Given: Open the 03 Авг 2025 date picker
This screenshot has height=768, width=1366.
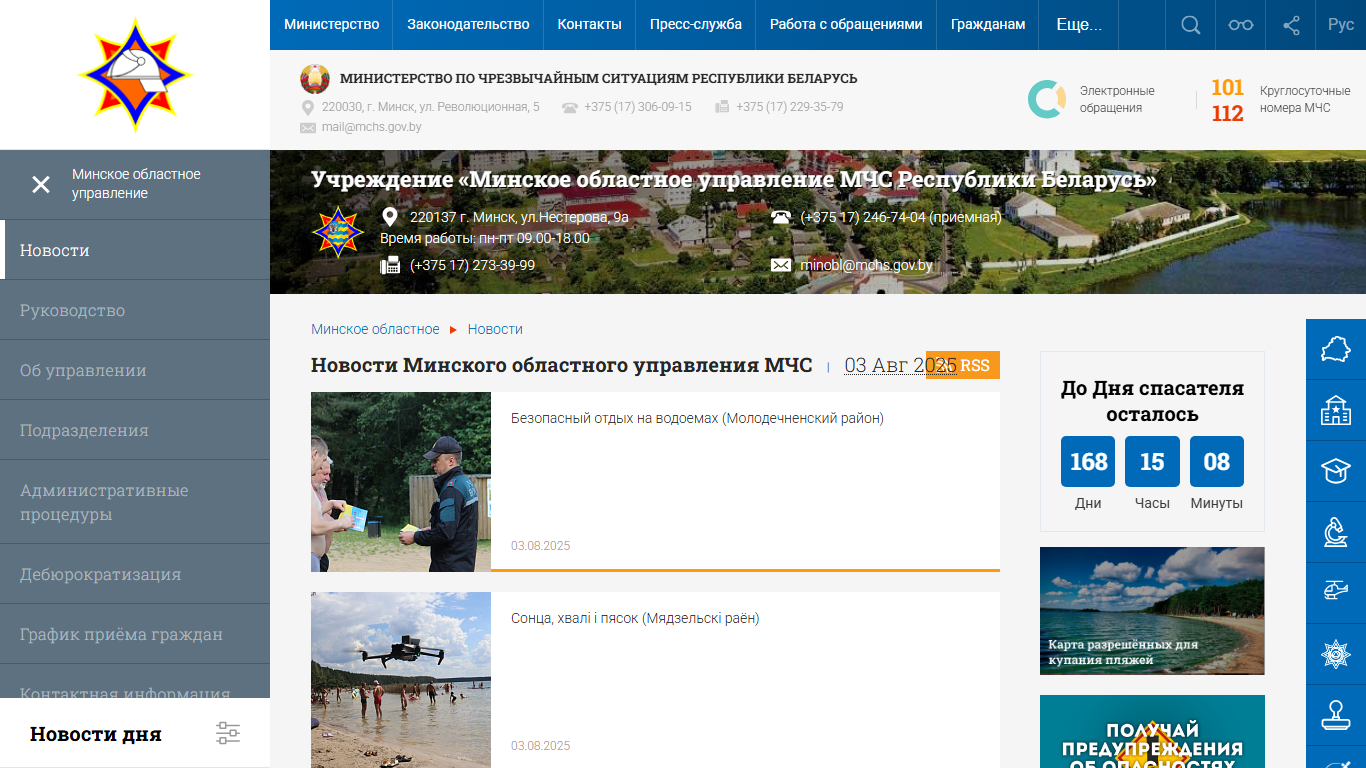Looking at the screenshot, I should (x=900, y=366).
